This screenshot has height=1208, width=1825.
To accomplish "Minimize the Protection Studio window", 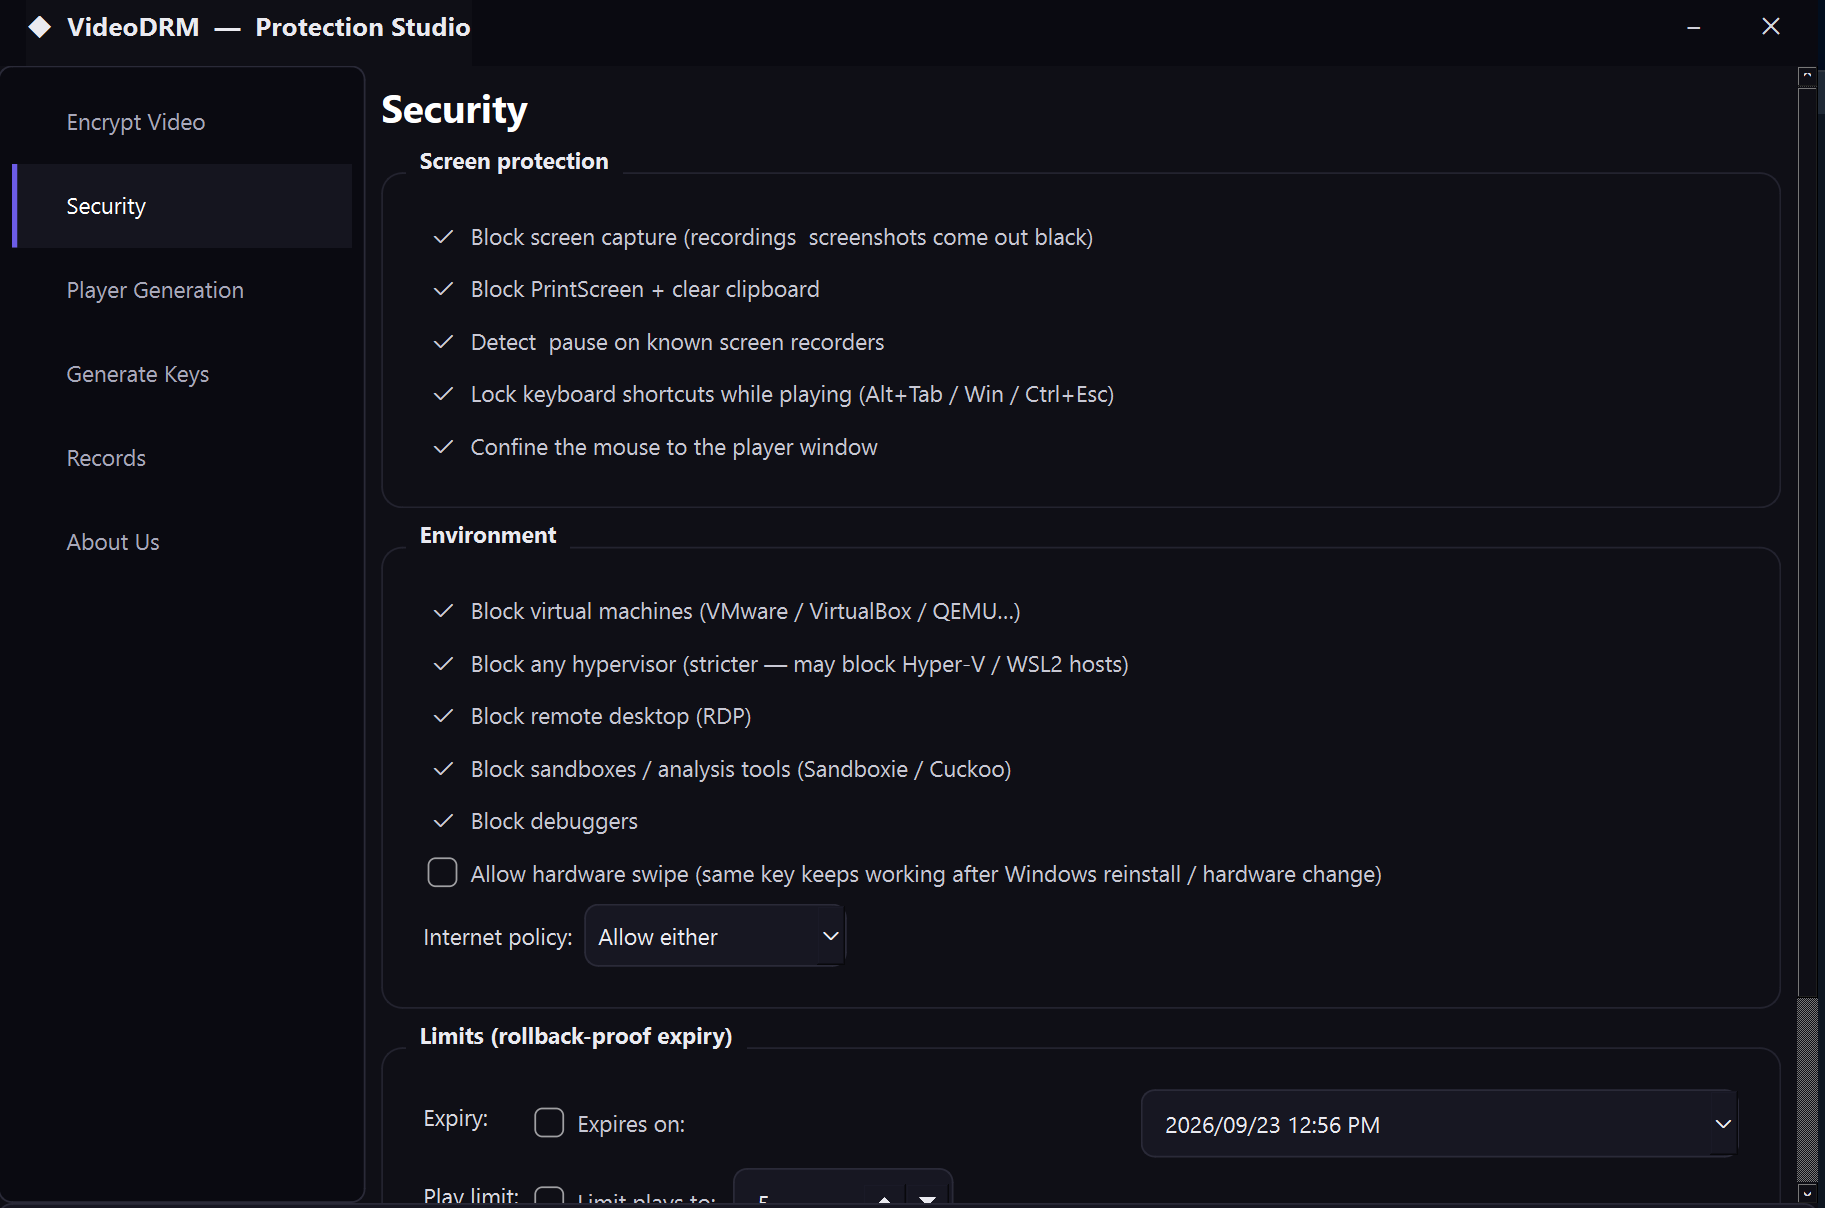I will [x=1694, y=27].
